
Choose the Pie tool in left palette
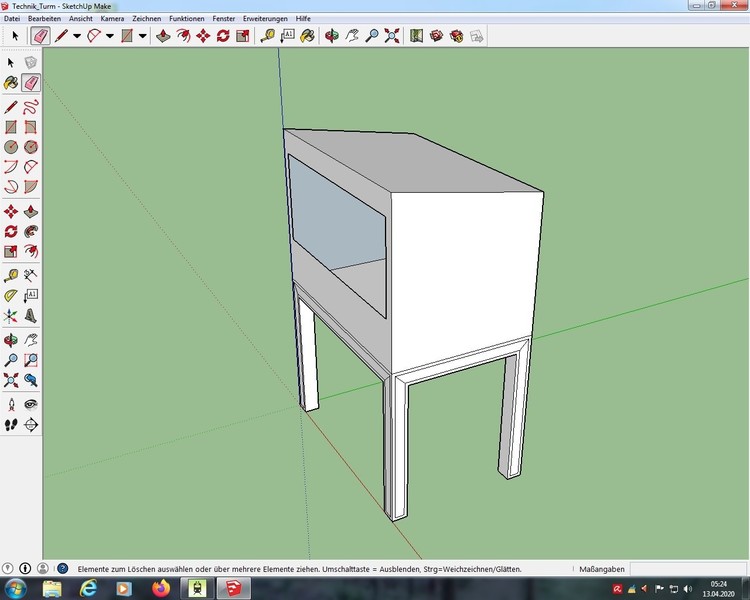click(x=31, y=187)
